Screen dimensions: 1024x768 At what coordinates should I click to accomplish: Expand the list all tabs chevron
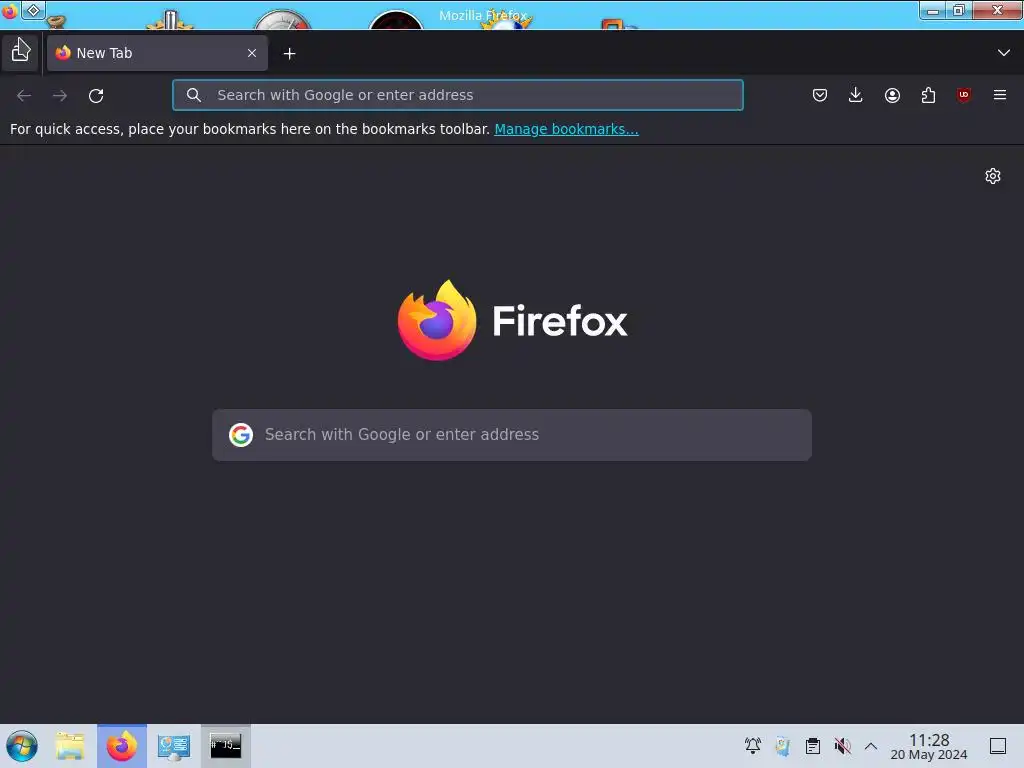point(1004,53)
